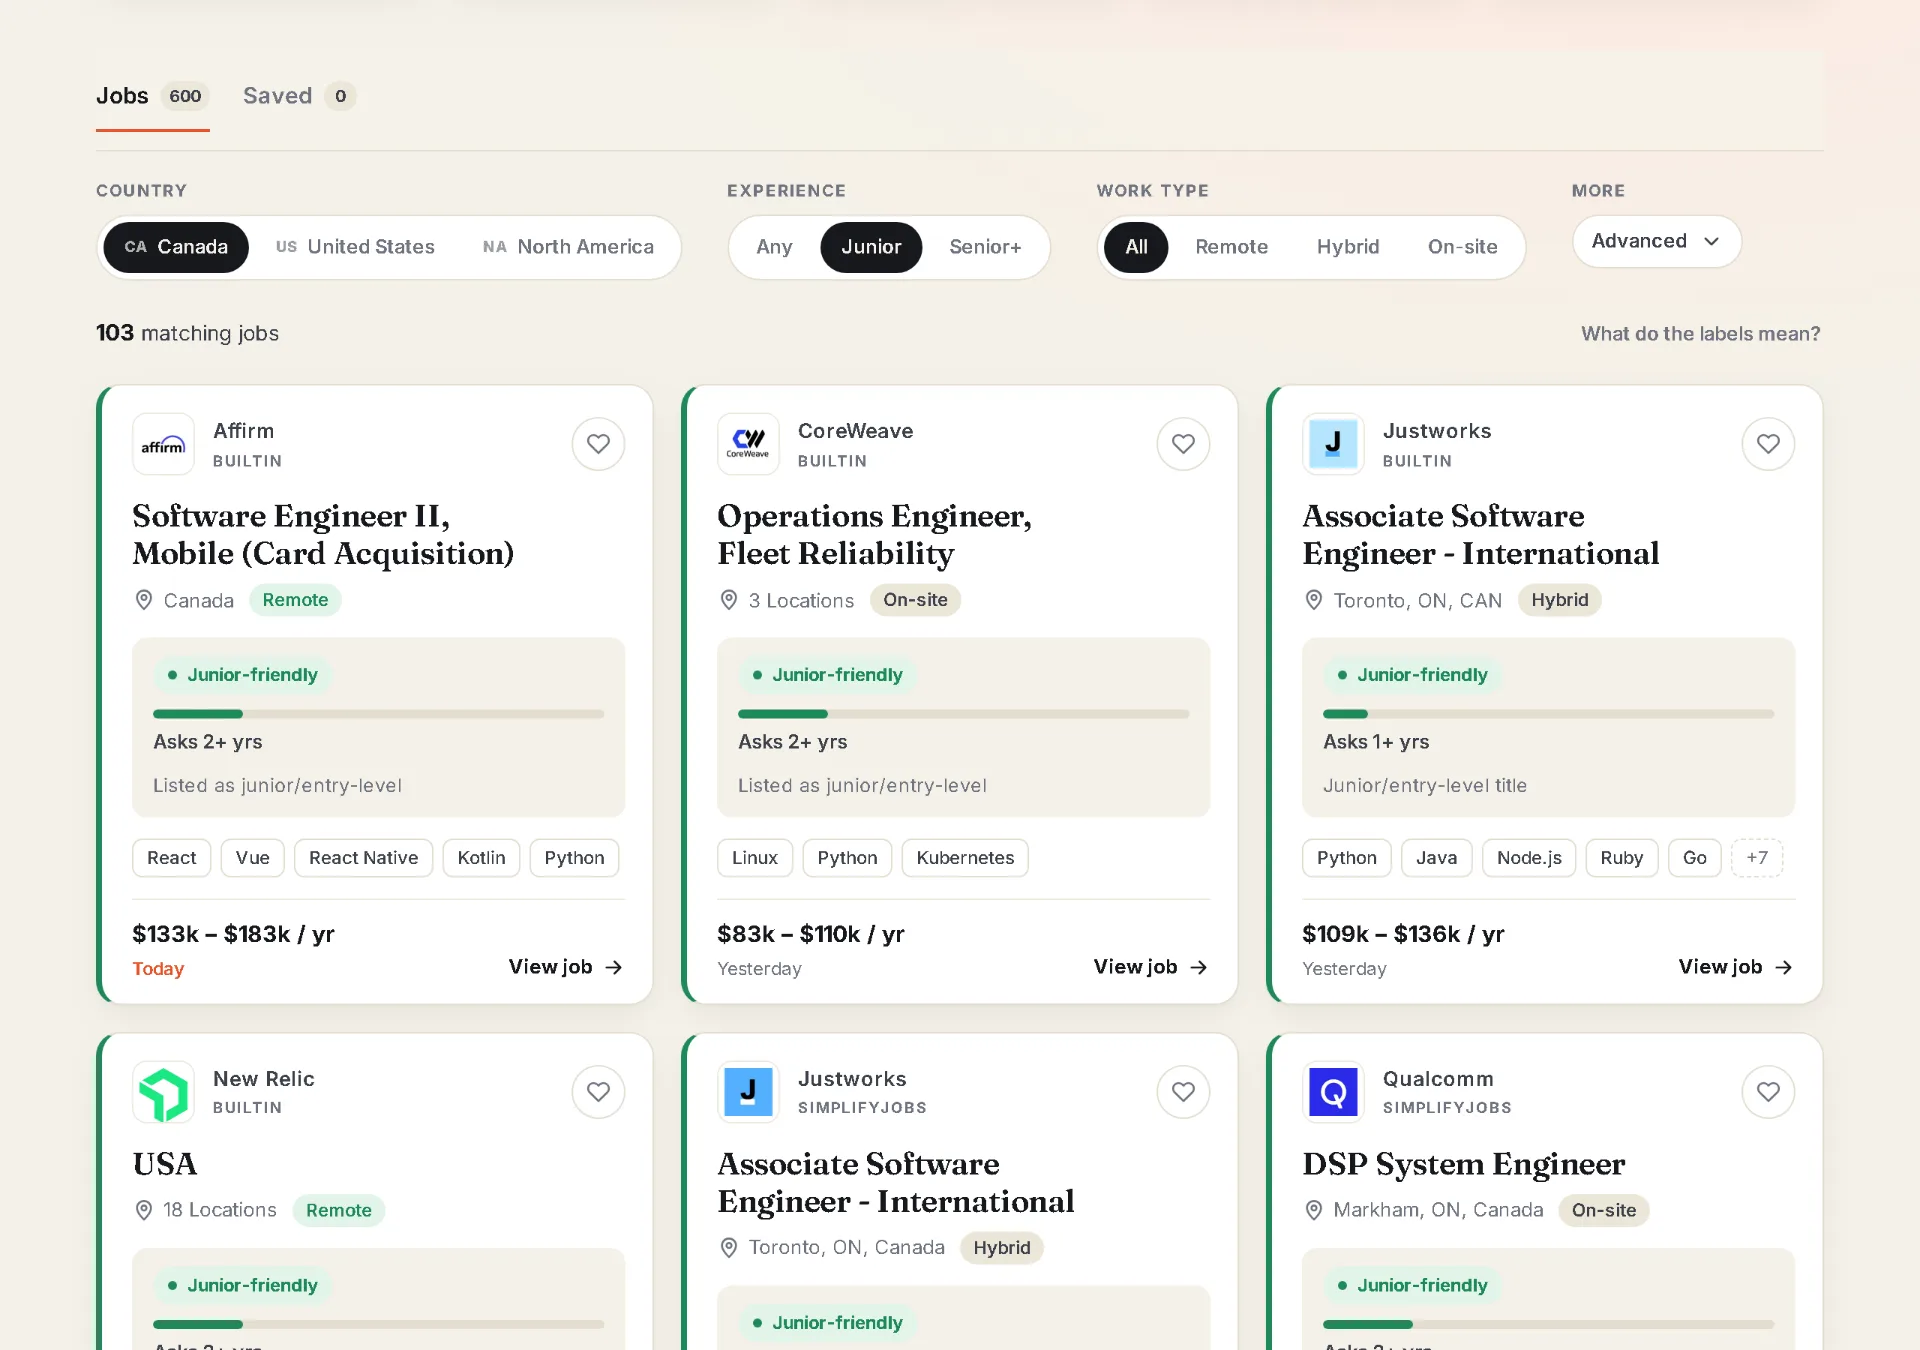Click the Affirm company logo
The image size is (1920, 1350).
[163, 444]
